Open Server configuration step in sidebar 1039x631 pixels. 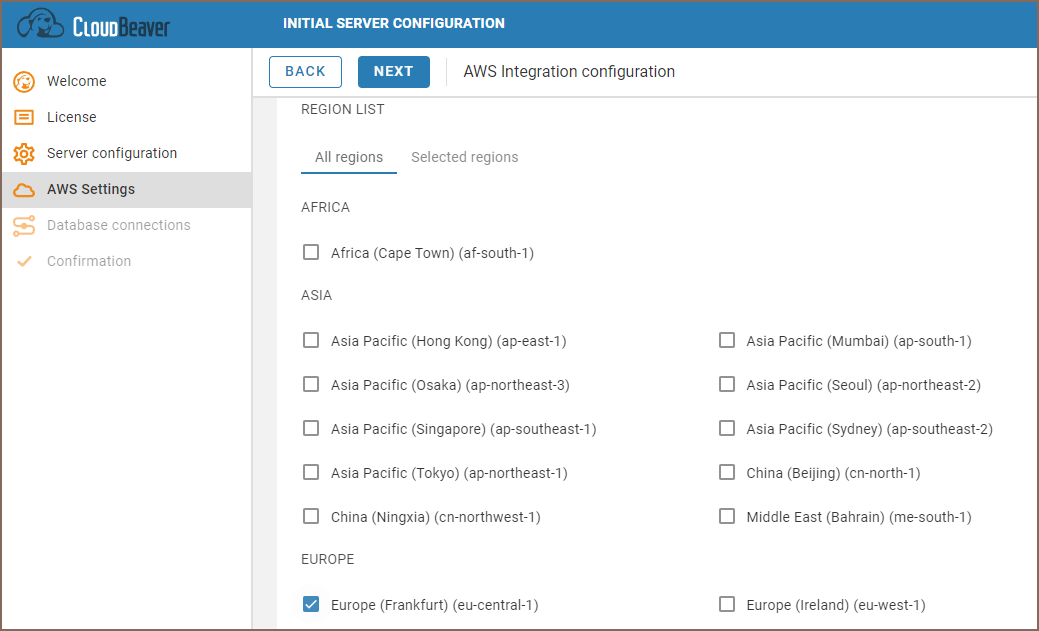point(112,153)
